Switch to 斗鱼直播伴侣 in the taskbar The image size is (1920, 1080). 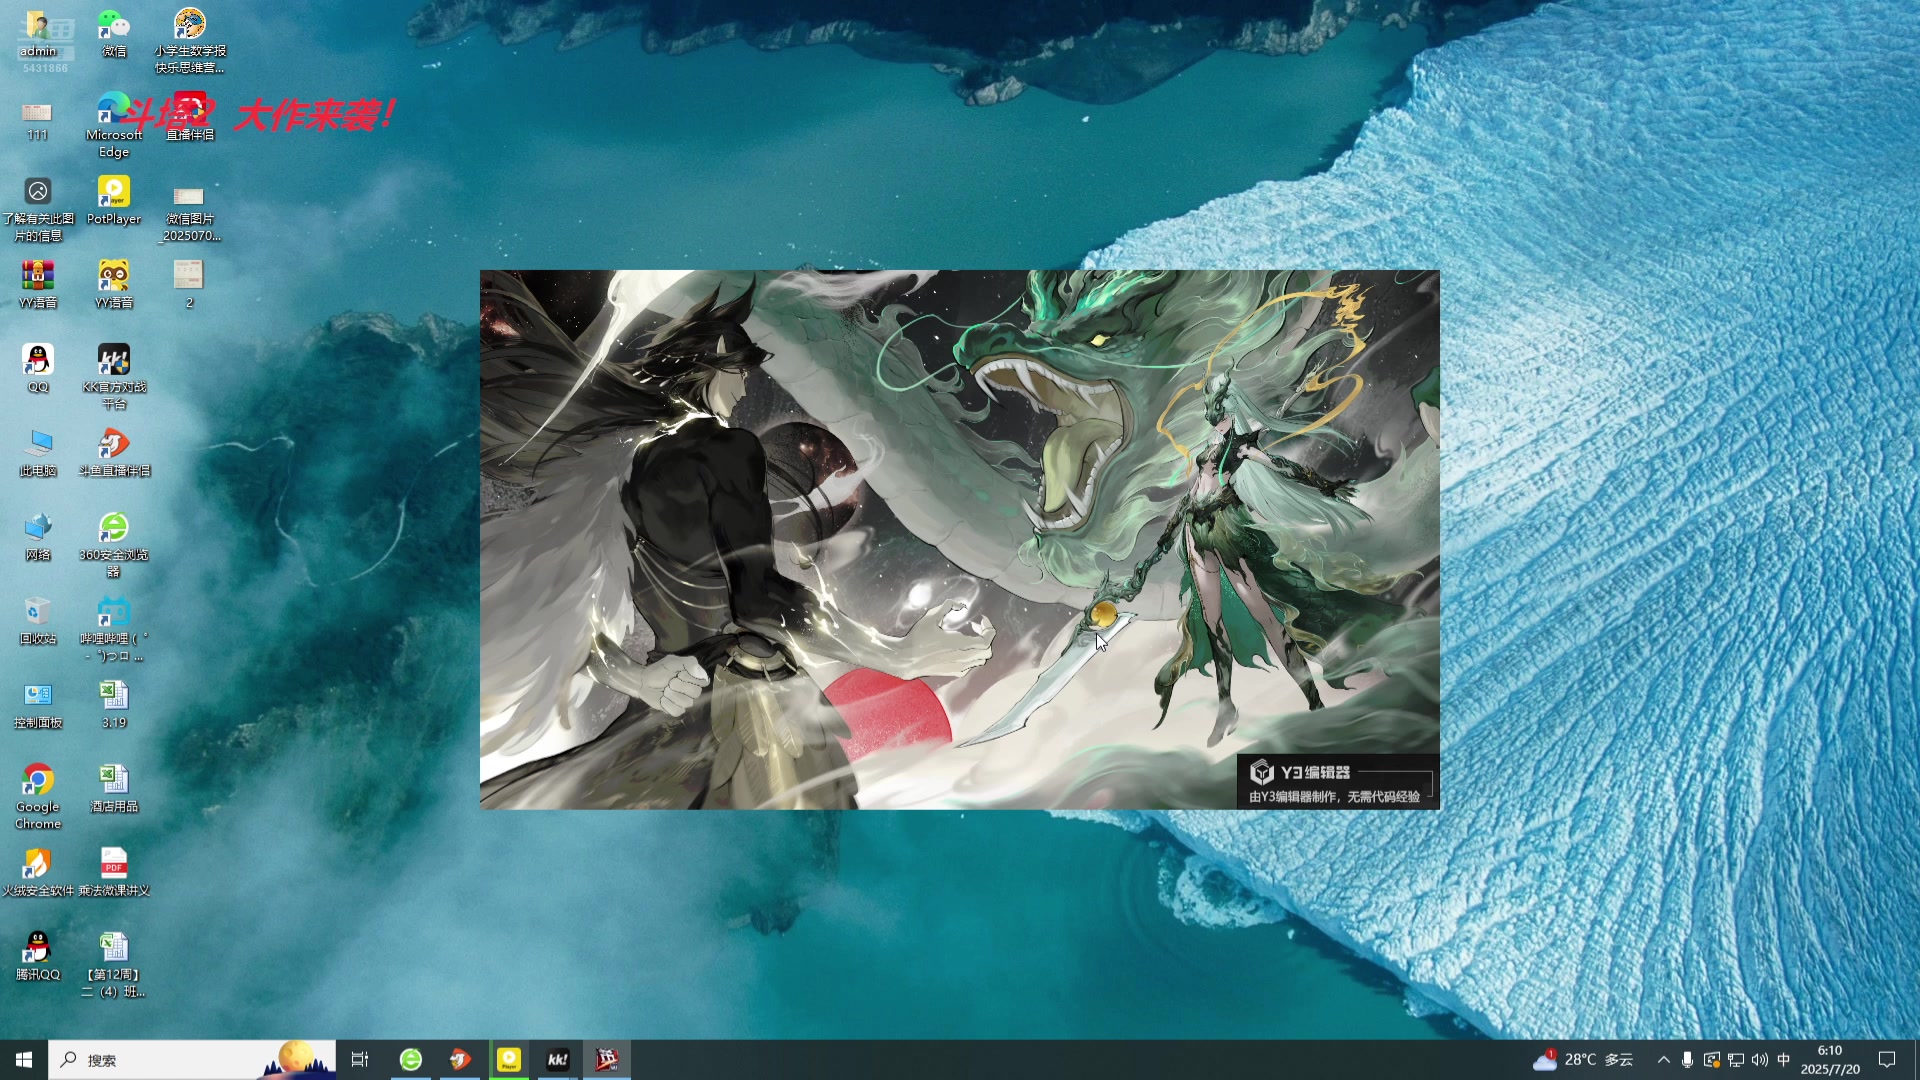[460, 1060]
